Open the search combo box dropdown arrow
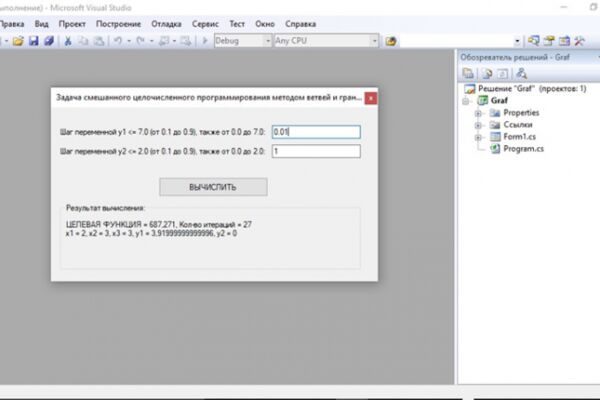 [517, 41]
